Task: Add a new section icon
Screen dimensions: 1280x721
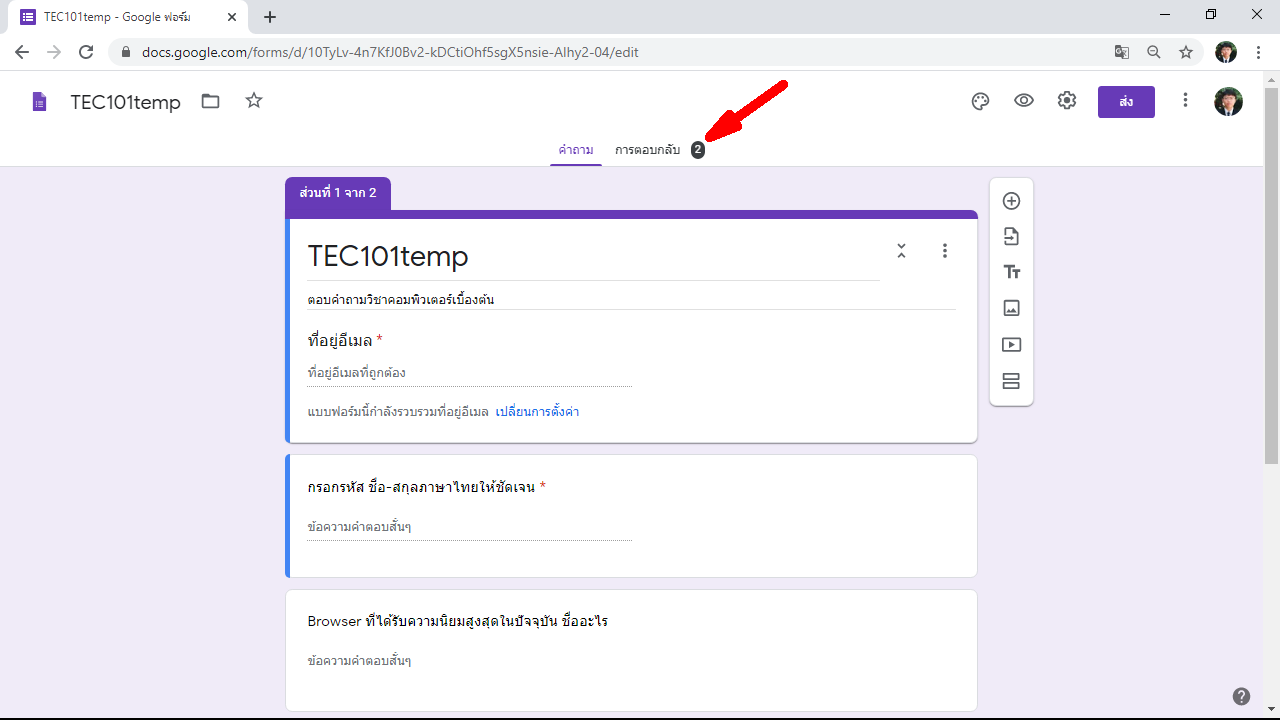Action: pos(1011,381)
